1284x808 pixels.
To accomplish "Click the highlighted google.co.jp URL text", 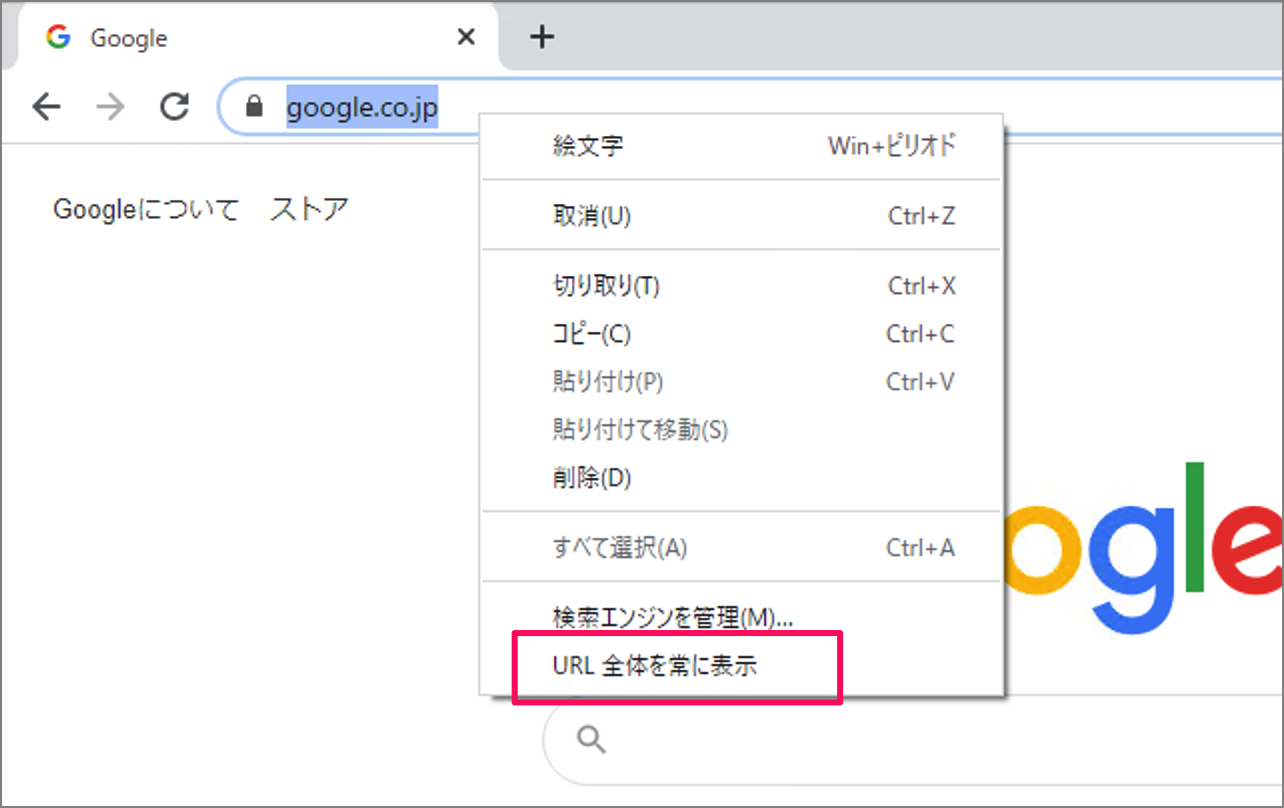I will coord(362,106).
